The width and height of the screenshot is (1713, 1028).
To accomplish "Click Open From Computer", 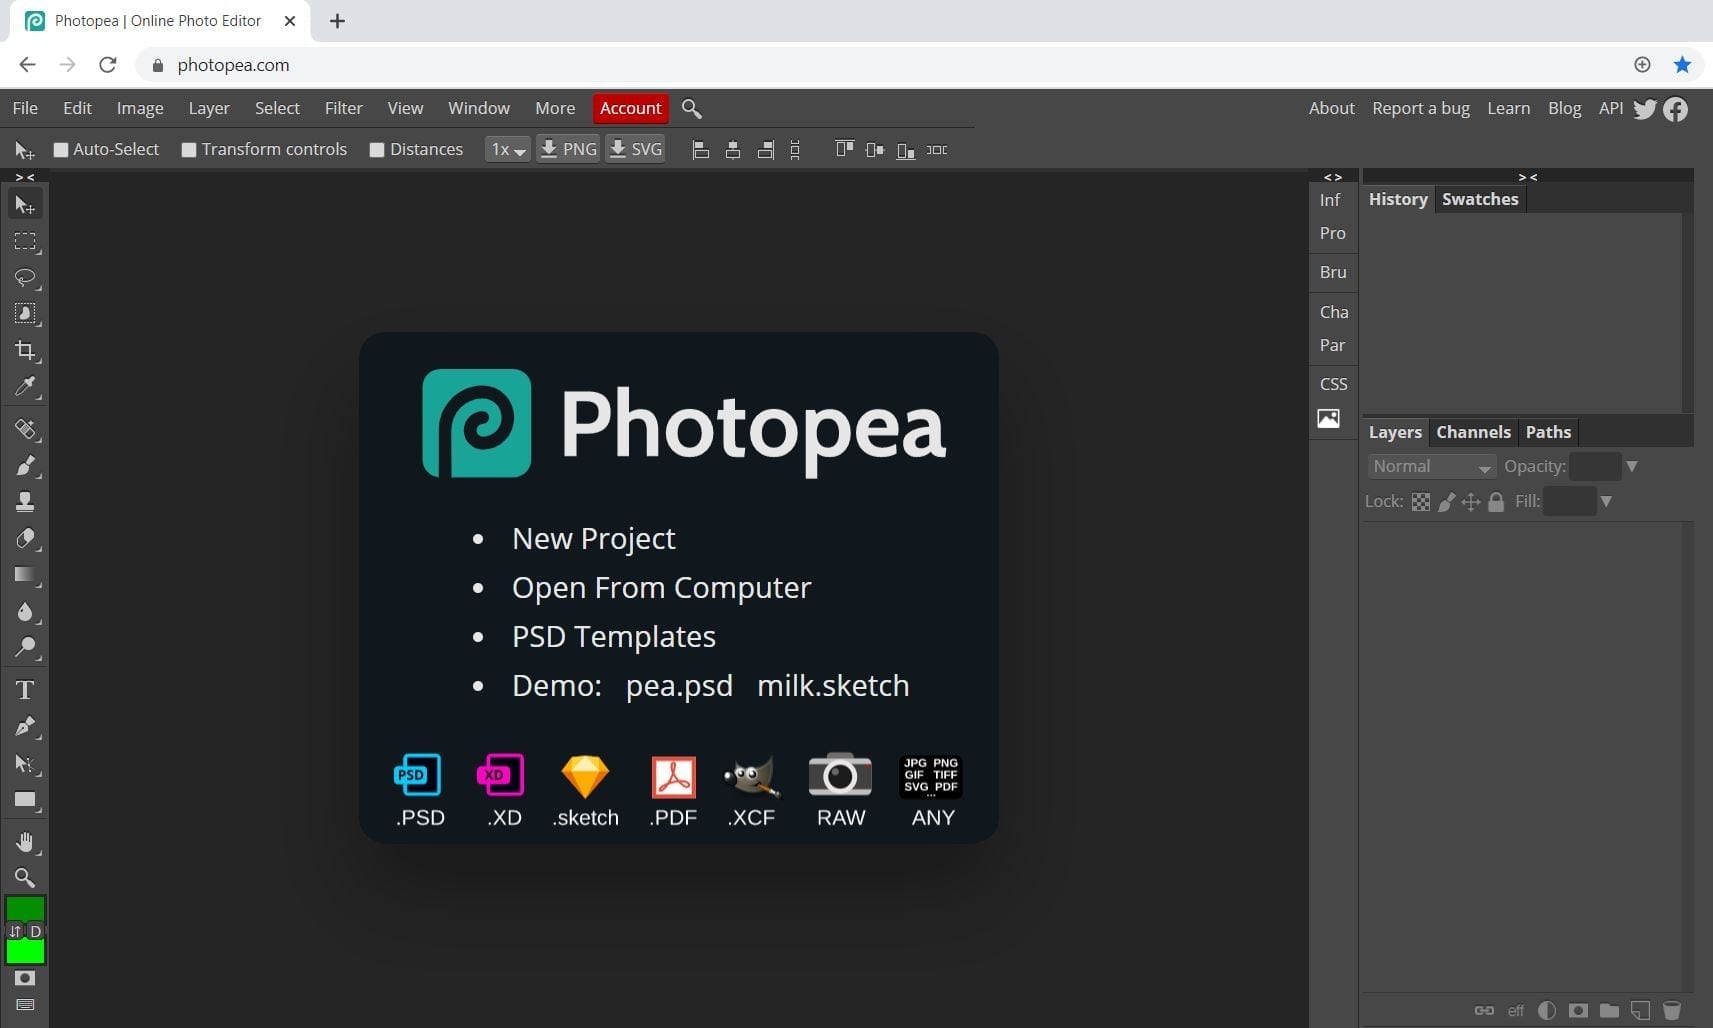I will coord(661,588).
